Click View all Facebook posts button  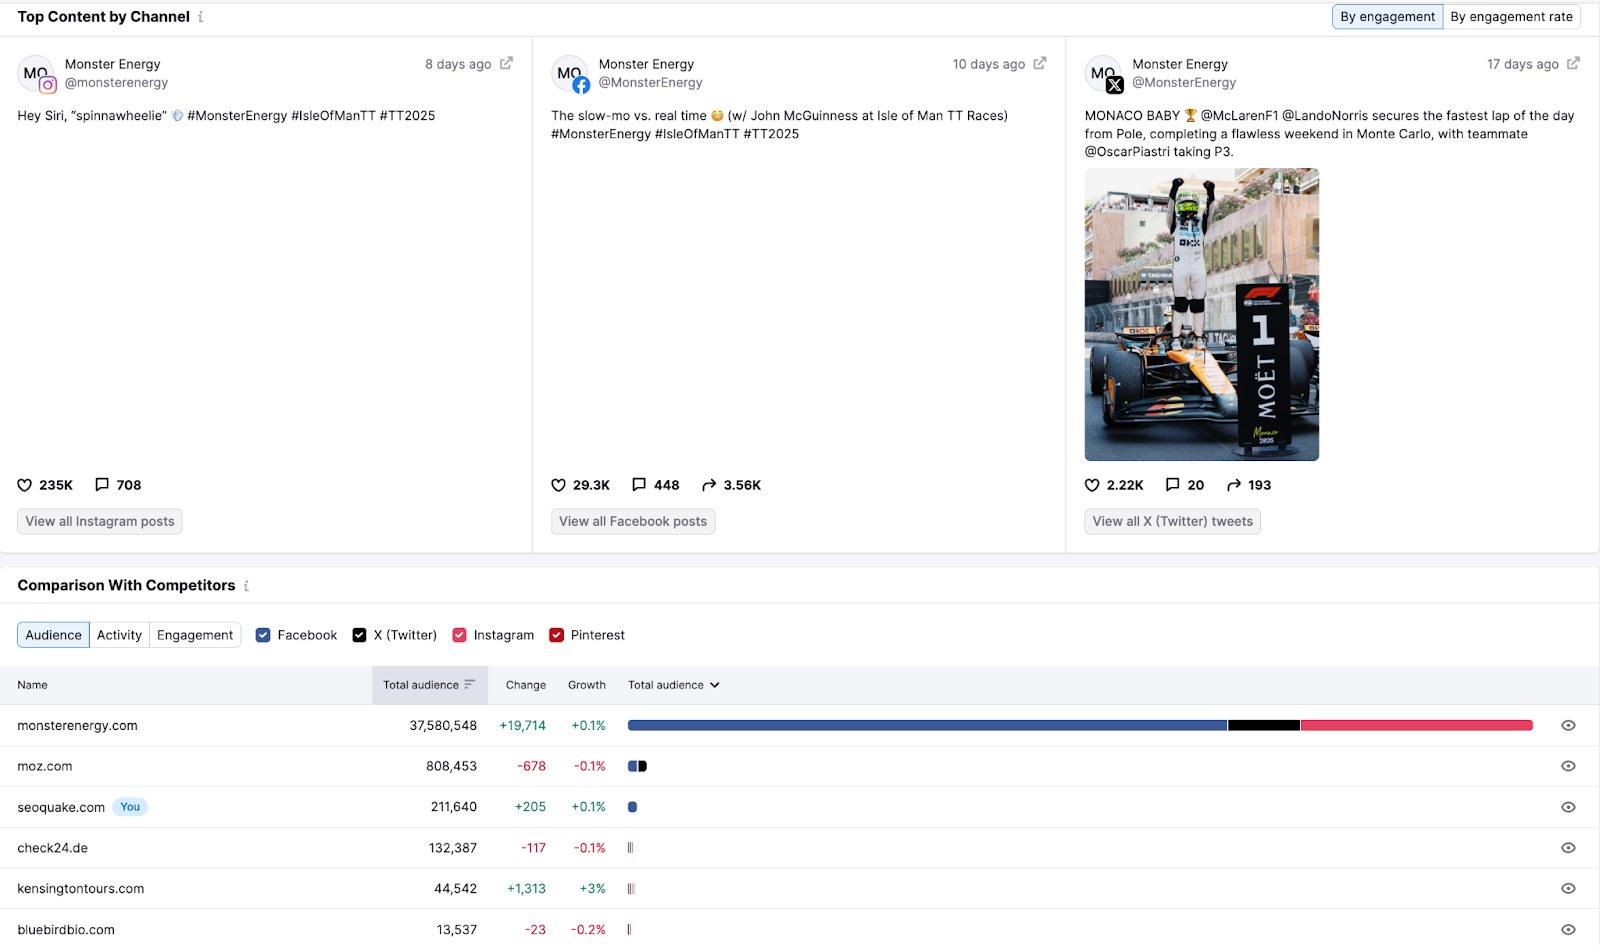[633, 521]
